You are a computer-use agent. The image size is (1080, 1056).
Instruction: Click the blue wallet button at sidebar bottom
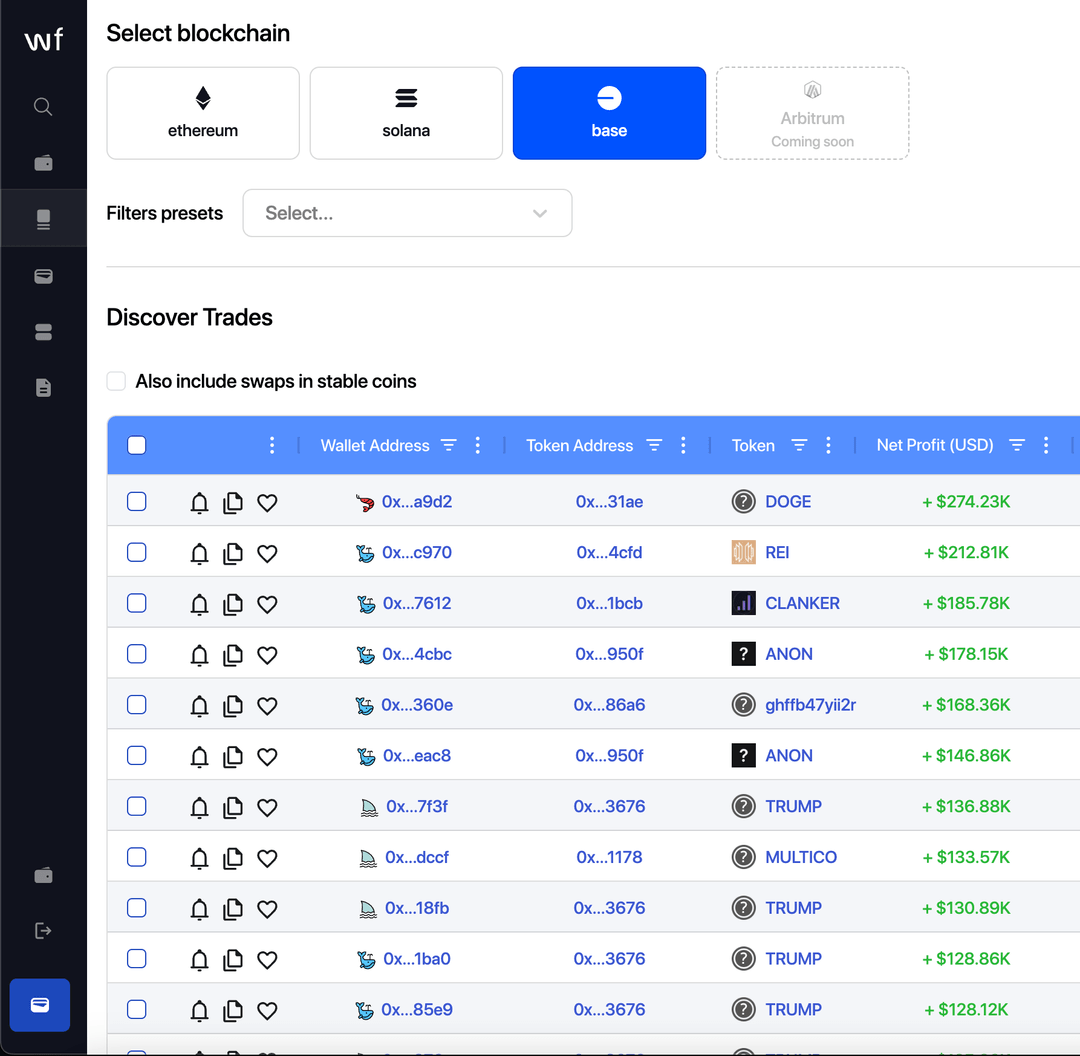[x=39, y=1005]
